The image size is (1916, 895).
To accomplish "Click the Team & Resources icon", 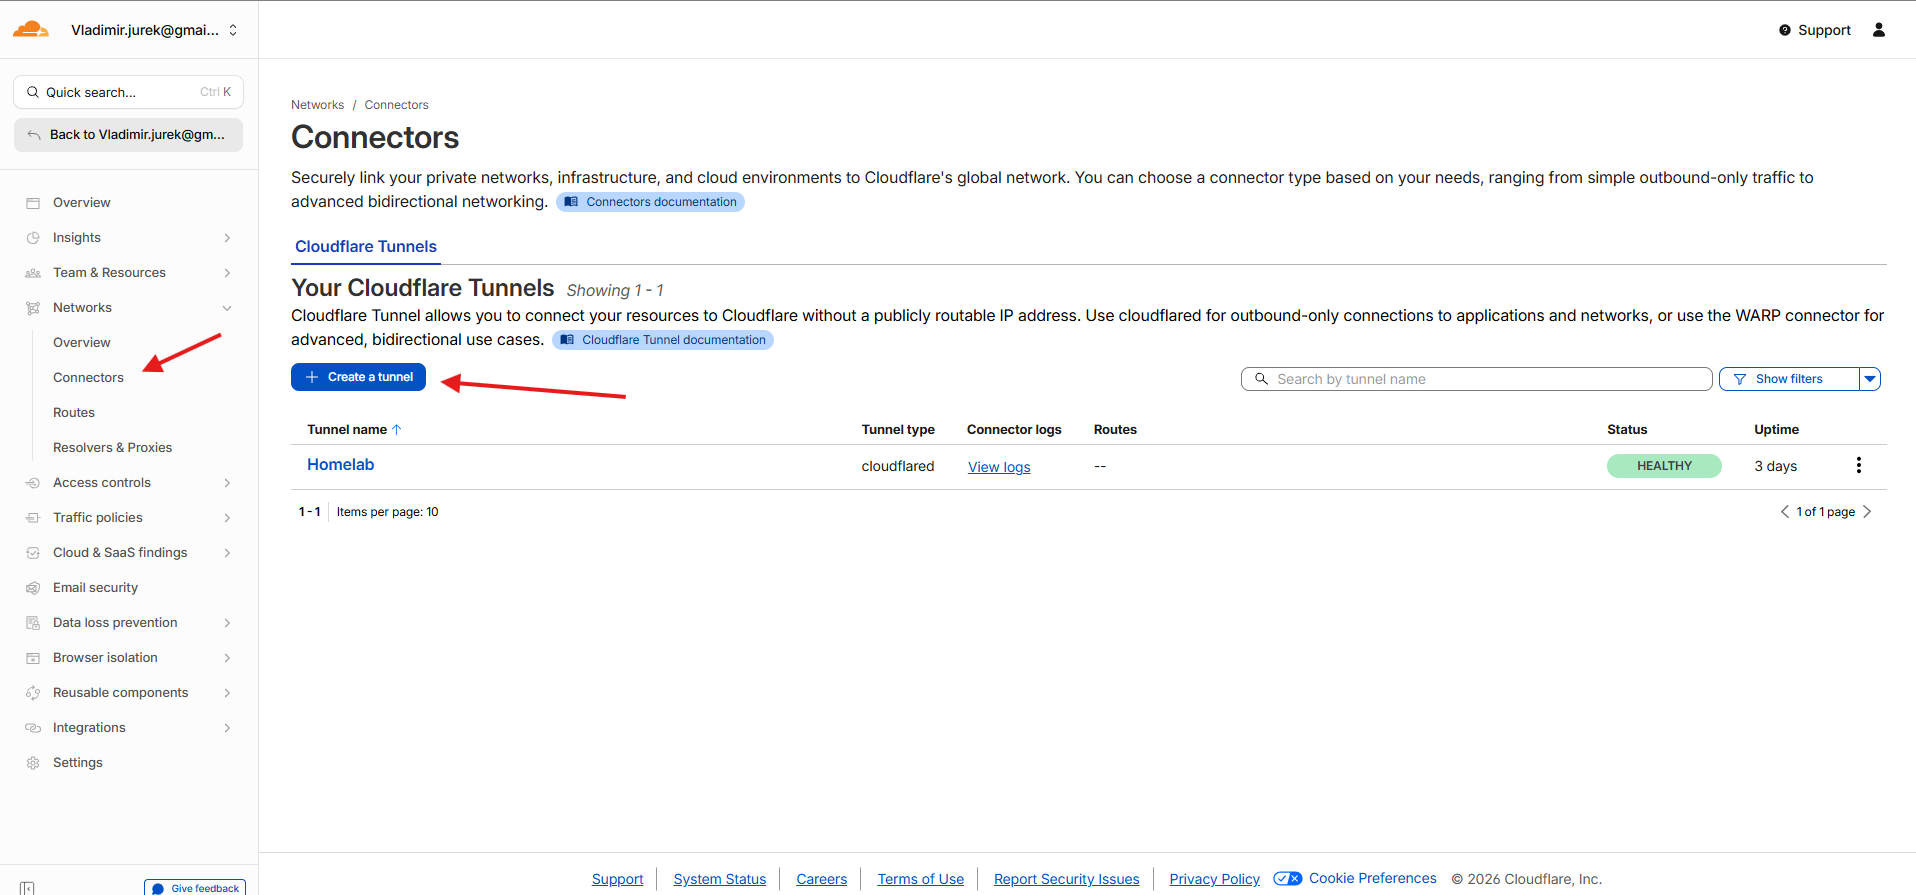I will point(33,273).
